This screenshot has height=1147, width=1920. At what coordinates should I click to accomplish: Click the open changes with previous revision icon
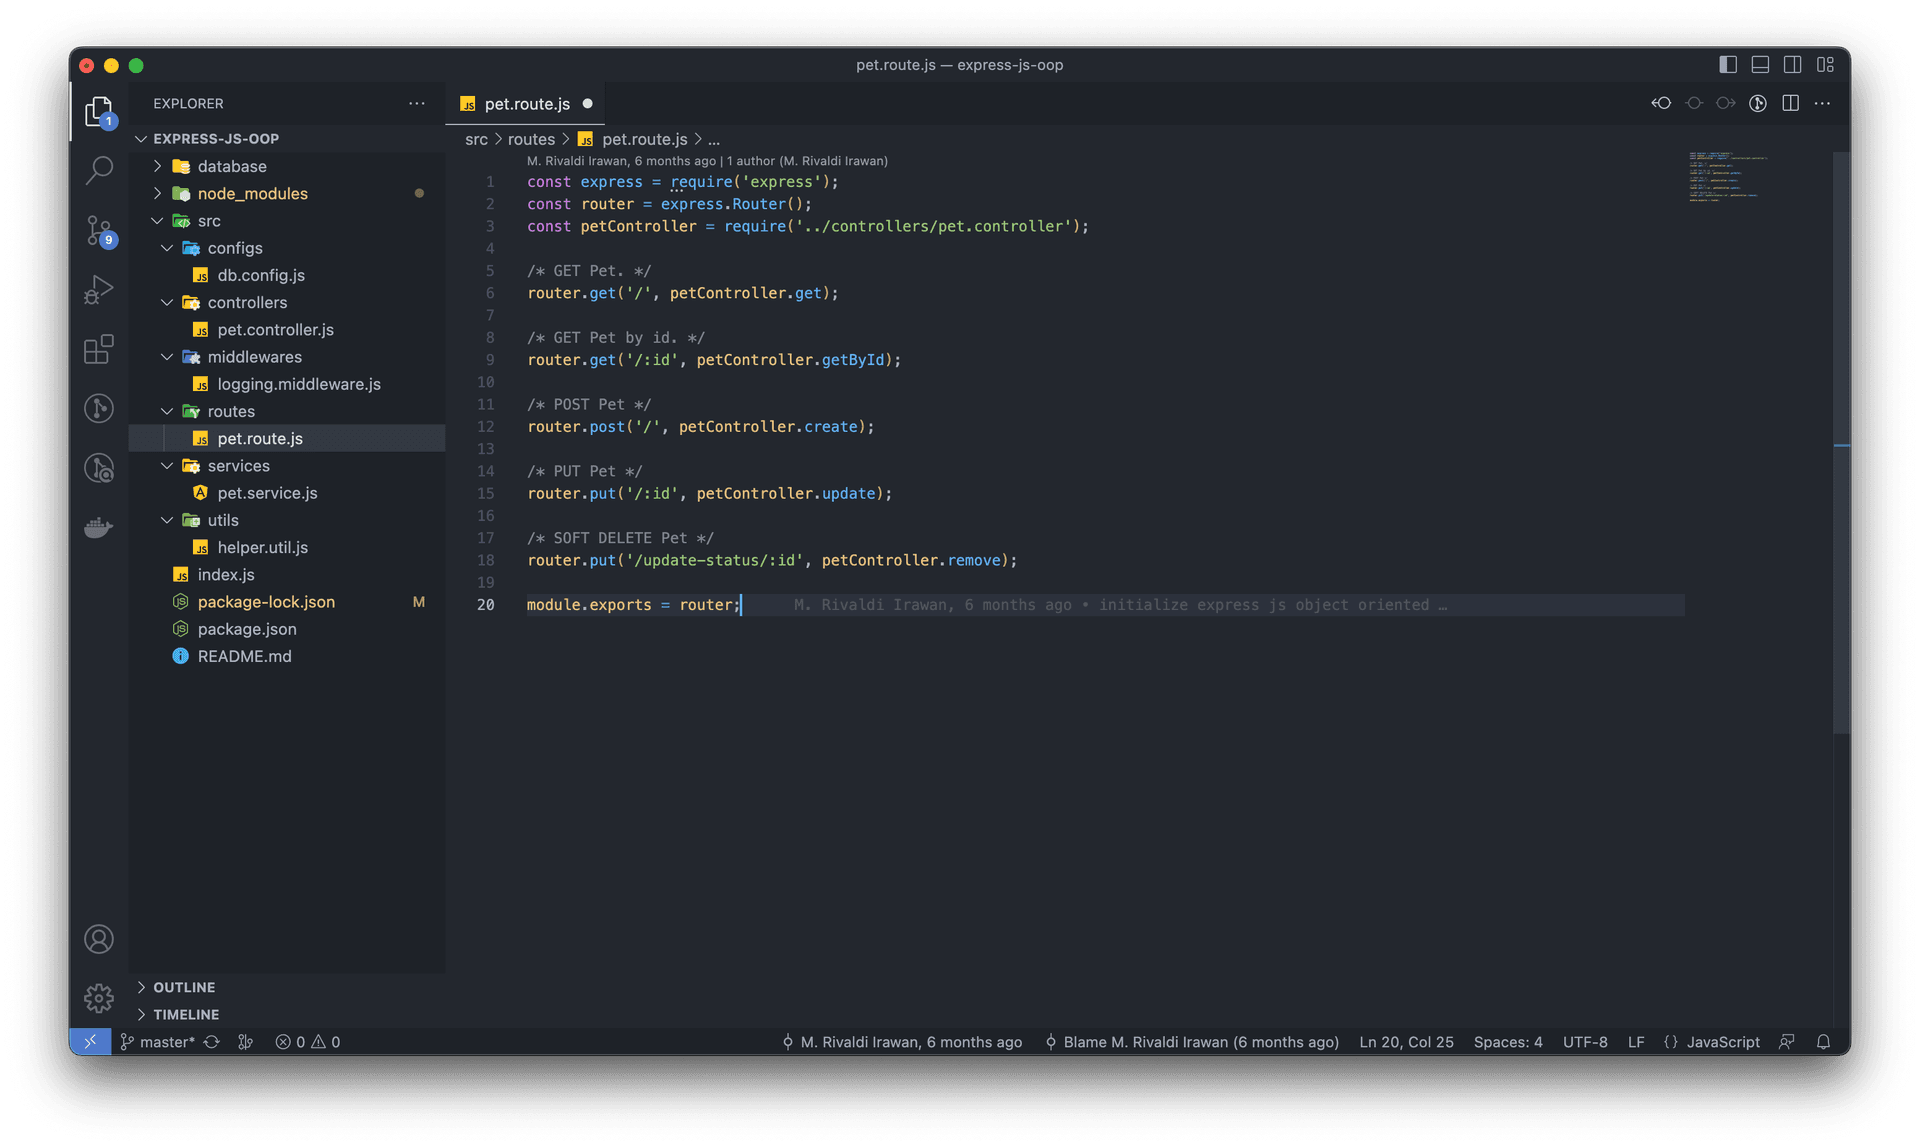pos(1661,103)
